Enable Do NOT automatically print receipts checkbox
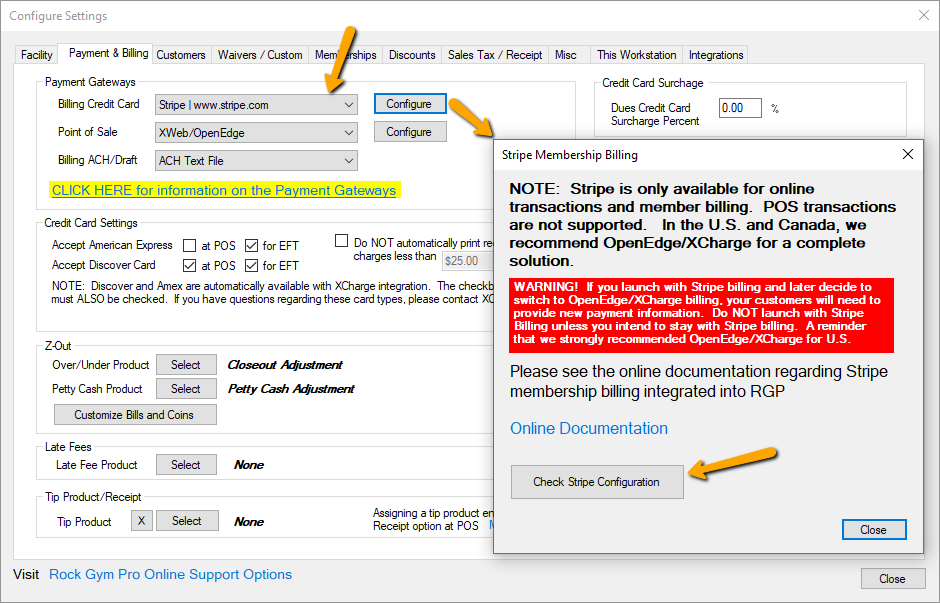 point(342,241)
